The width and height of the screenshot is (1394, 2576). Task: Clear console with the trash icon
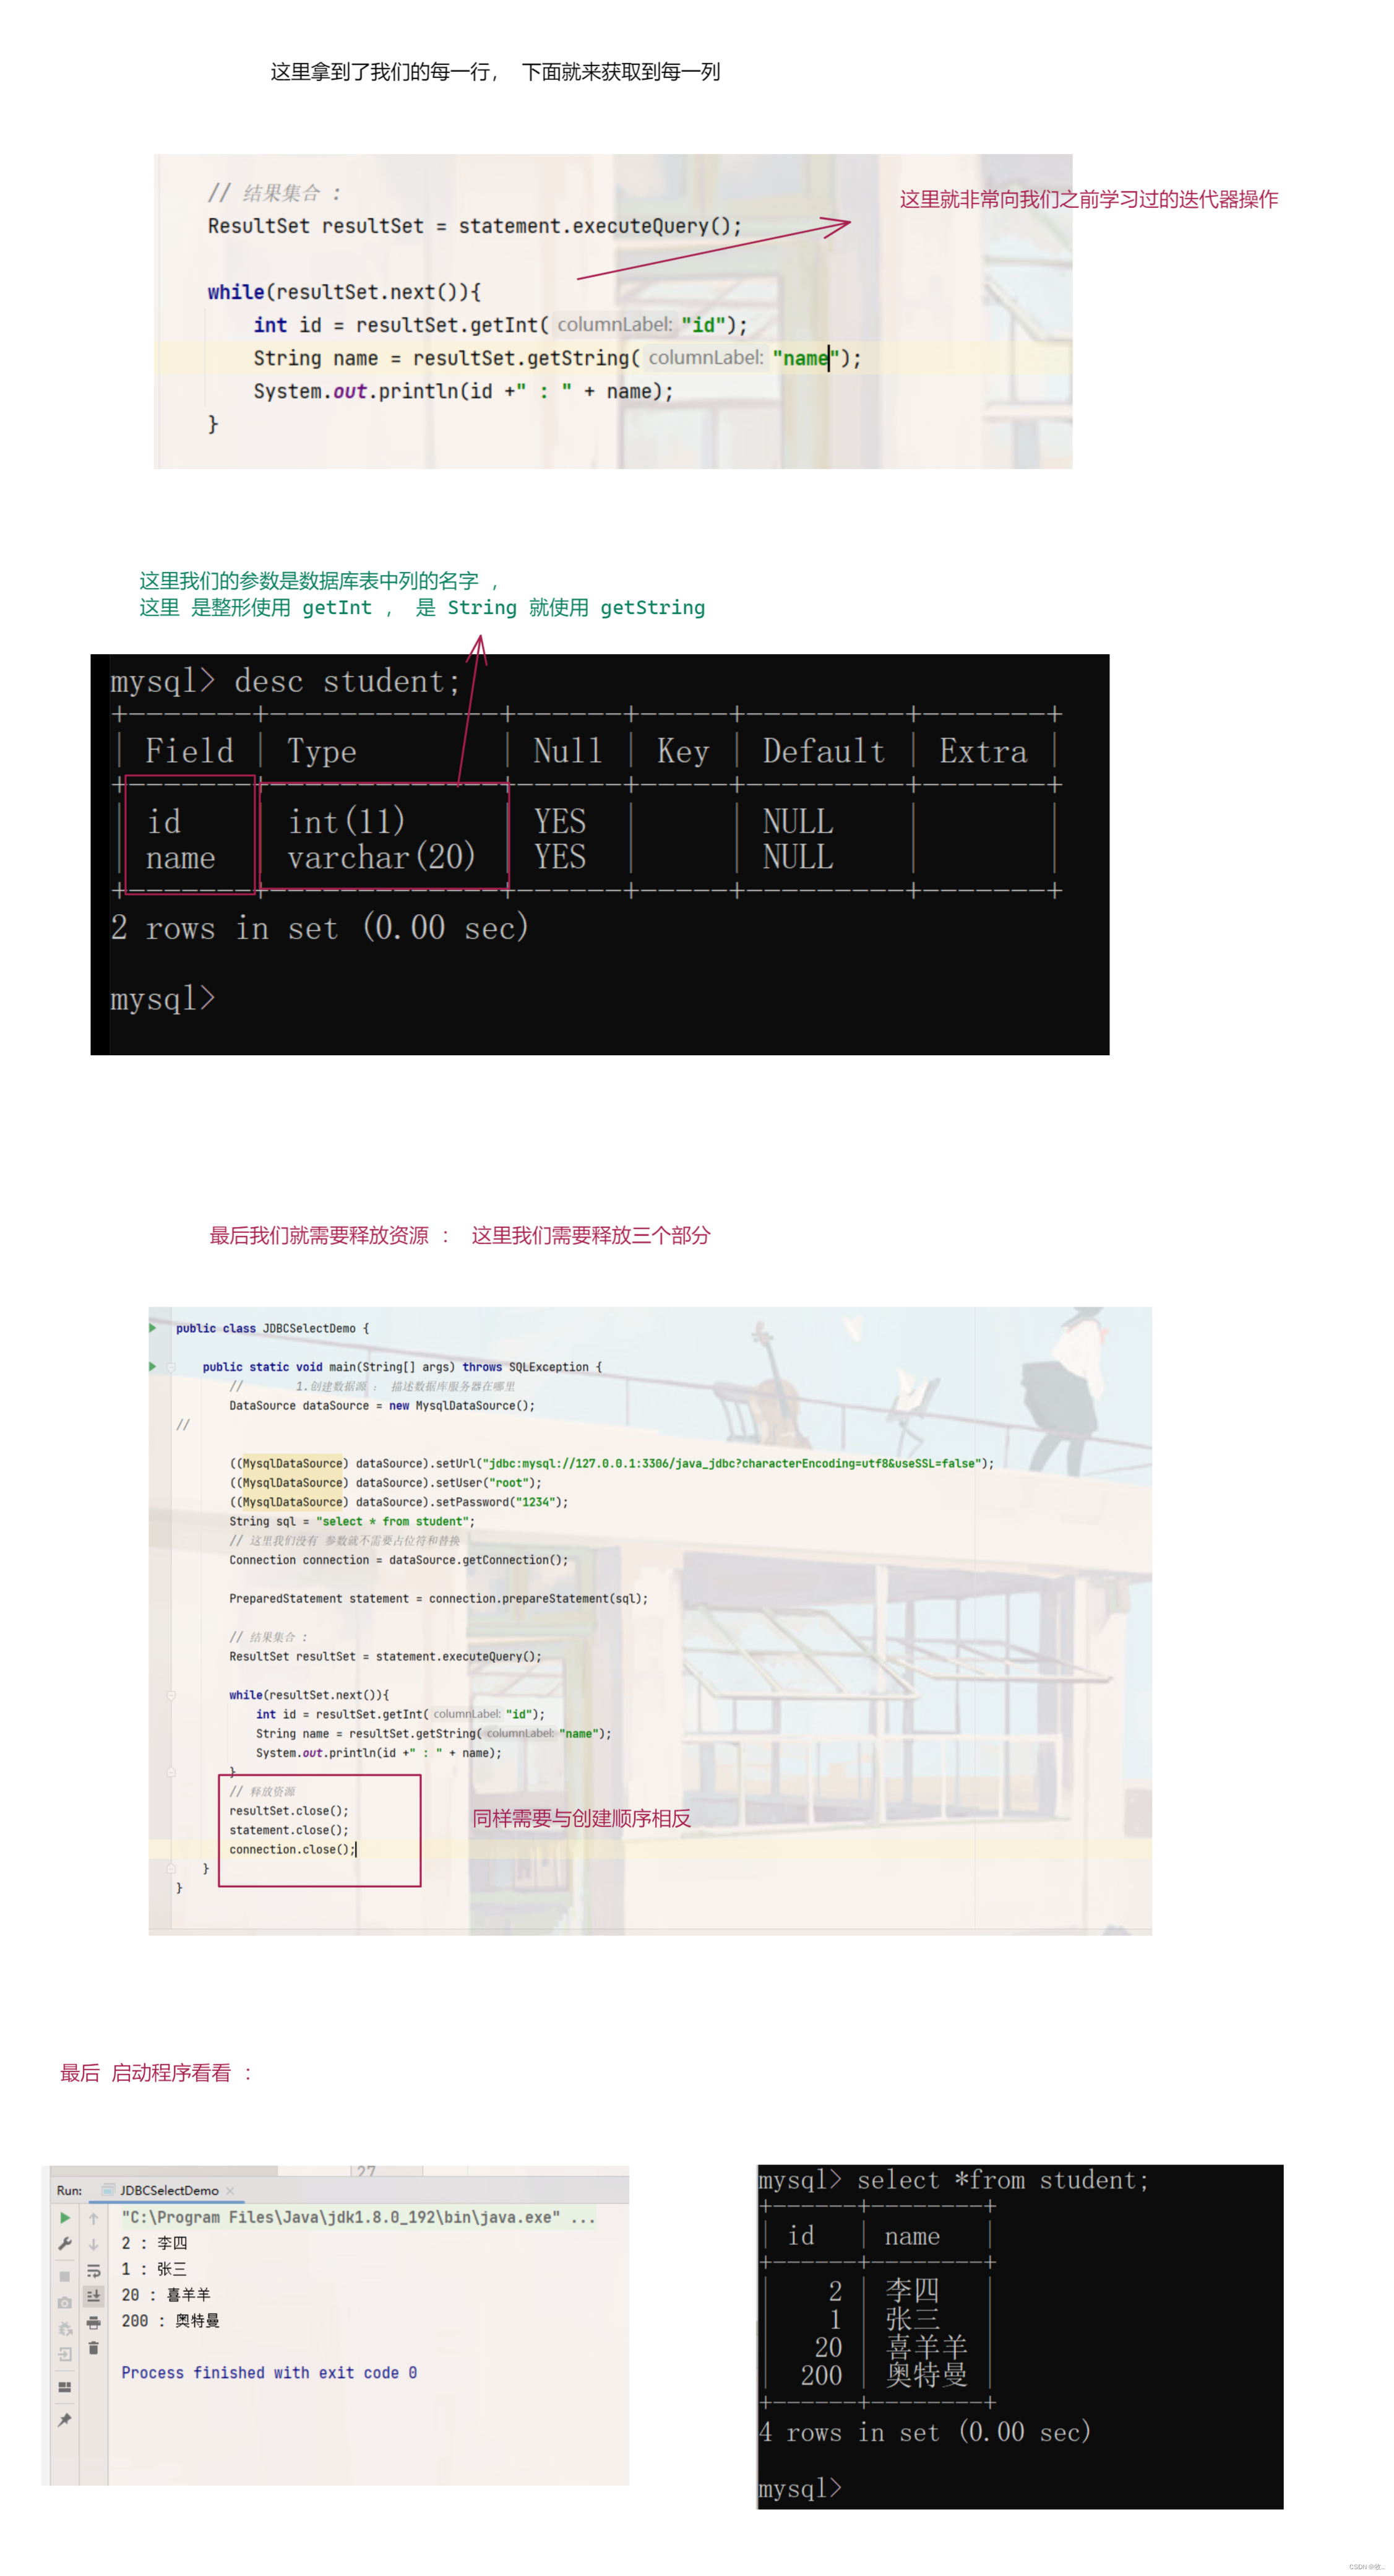pyautogui.click(x=94, y=2348)
